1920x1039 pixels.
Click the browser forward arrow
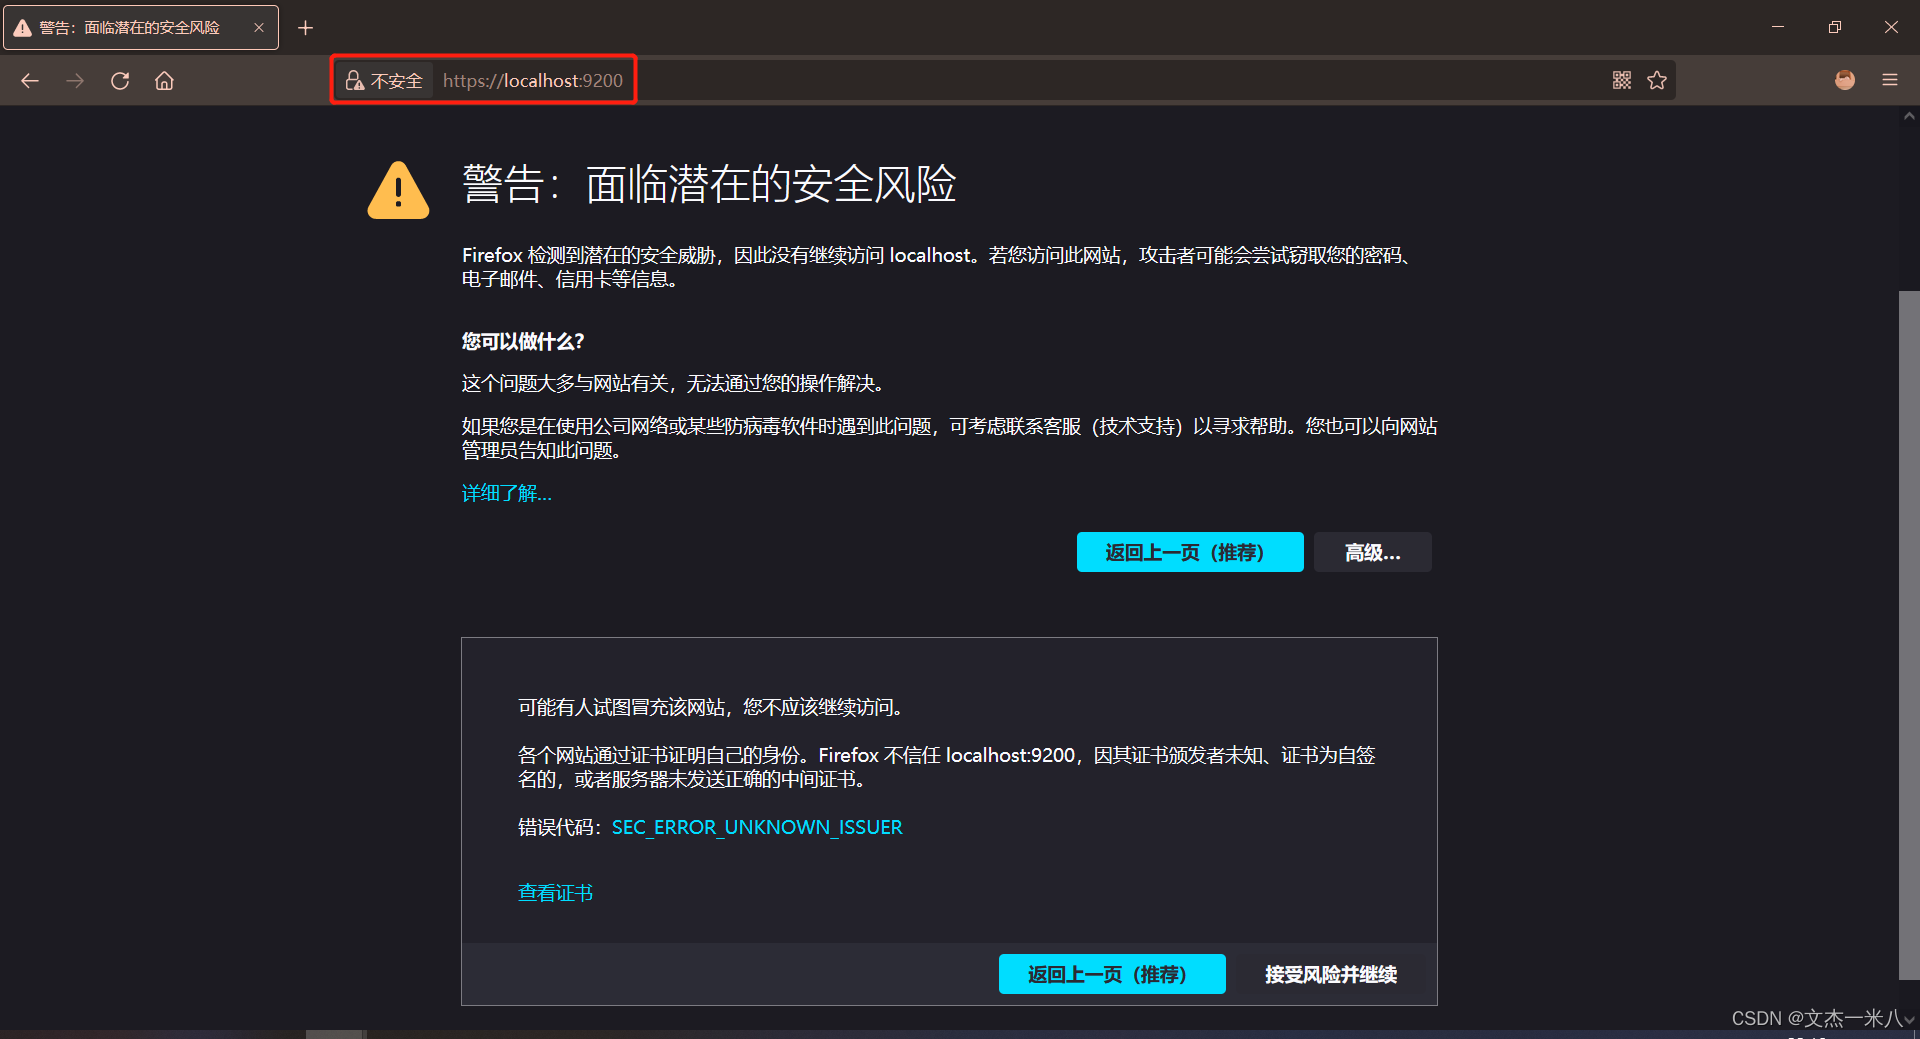75,81
